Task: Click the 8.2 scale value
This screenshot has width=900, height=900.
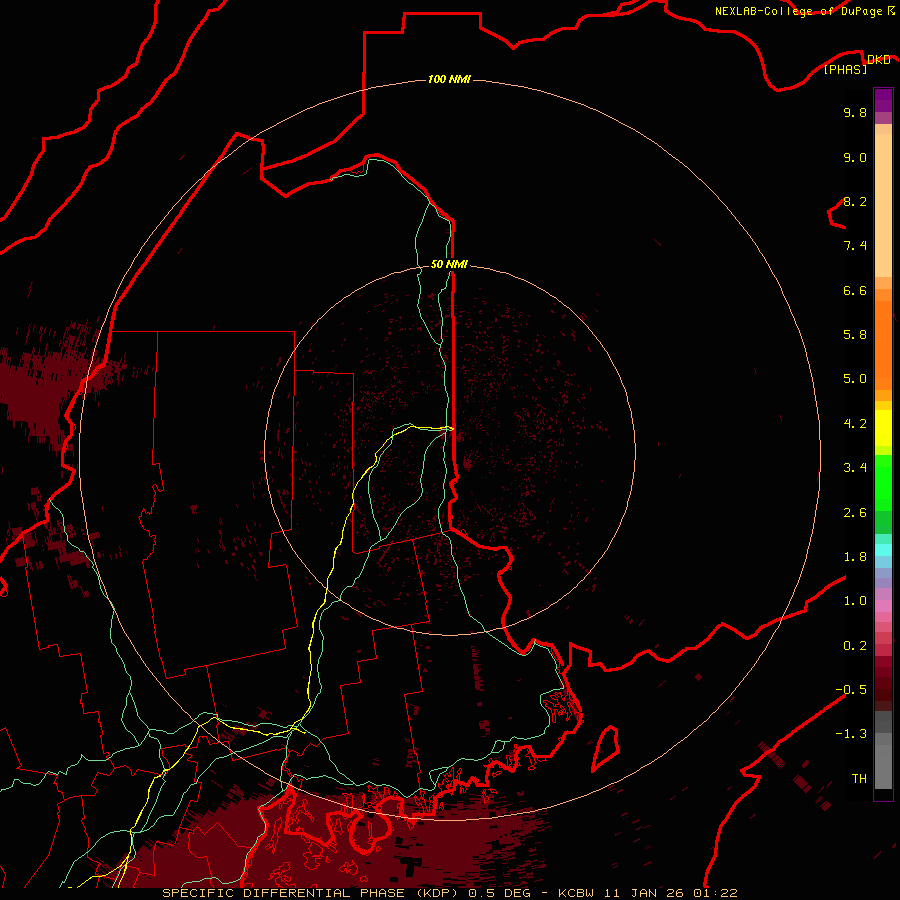Action: pos(855,201)
